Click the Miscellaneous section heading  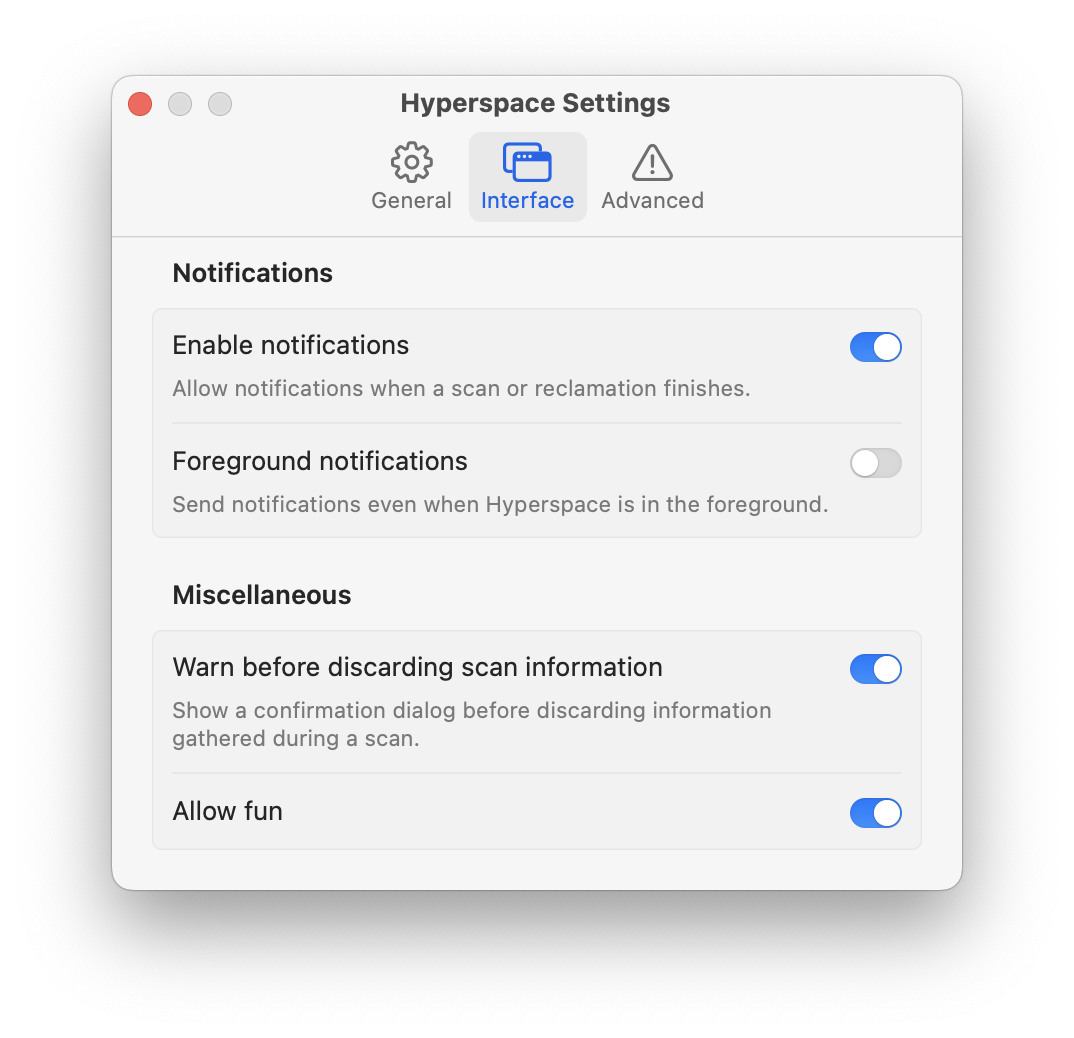click(x=262, y=595)
